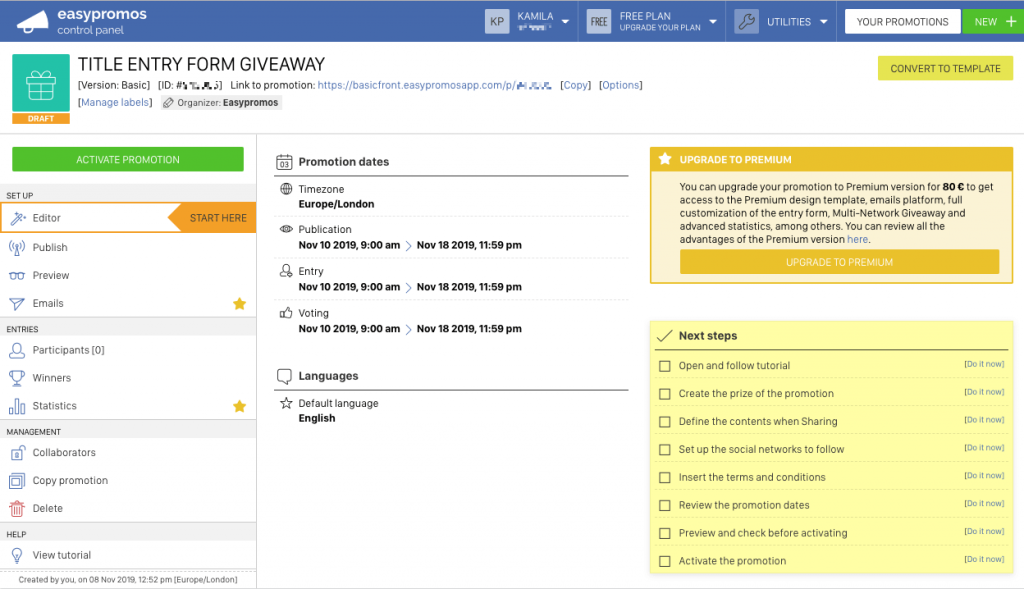Go to Publish in the sidebar
1024x589 pixels.
pyautogui.click(x=128, y=247)
